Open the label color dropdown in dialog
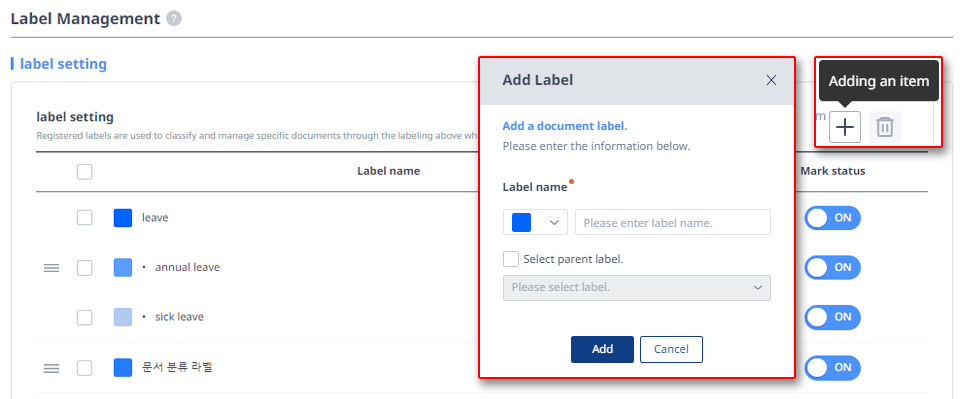The width and height of the screenshot is (960, 399). (x=535, y=222)
